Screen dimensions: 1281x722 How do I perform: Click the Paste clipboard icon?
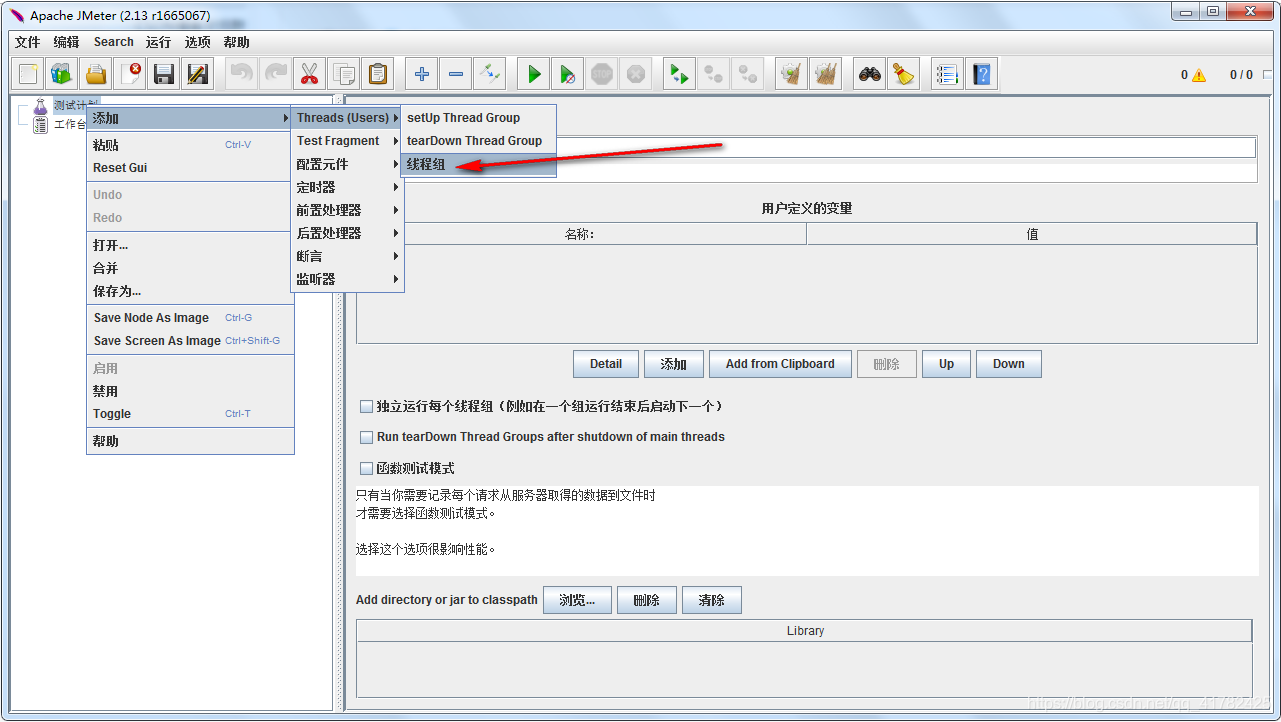378,74
